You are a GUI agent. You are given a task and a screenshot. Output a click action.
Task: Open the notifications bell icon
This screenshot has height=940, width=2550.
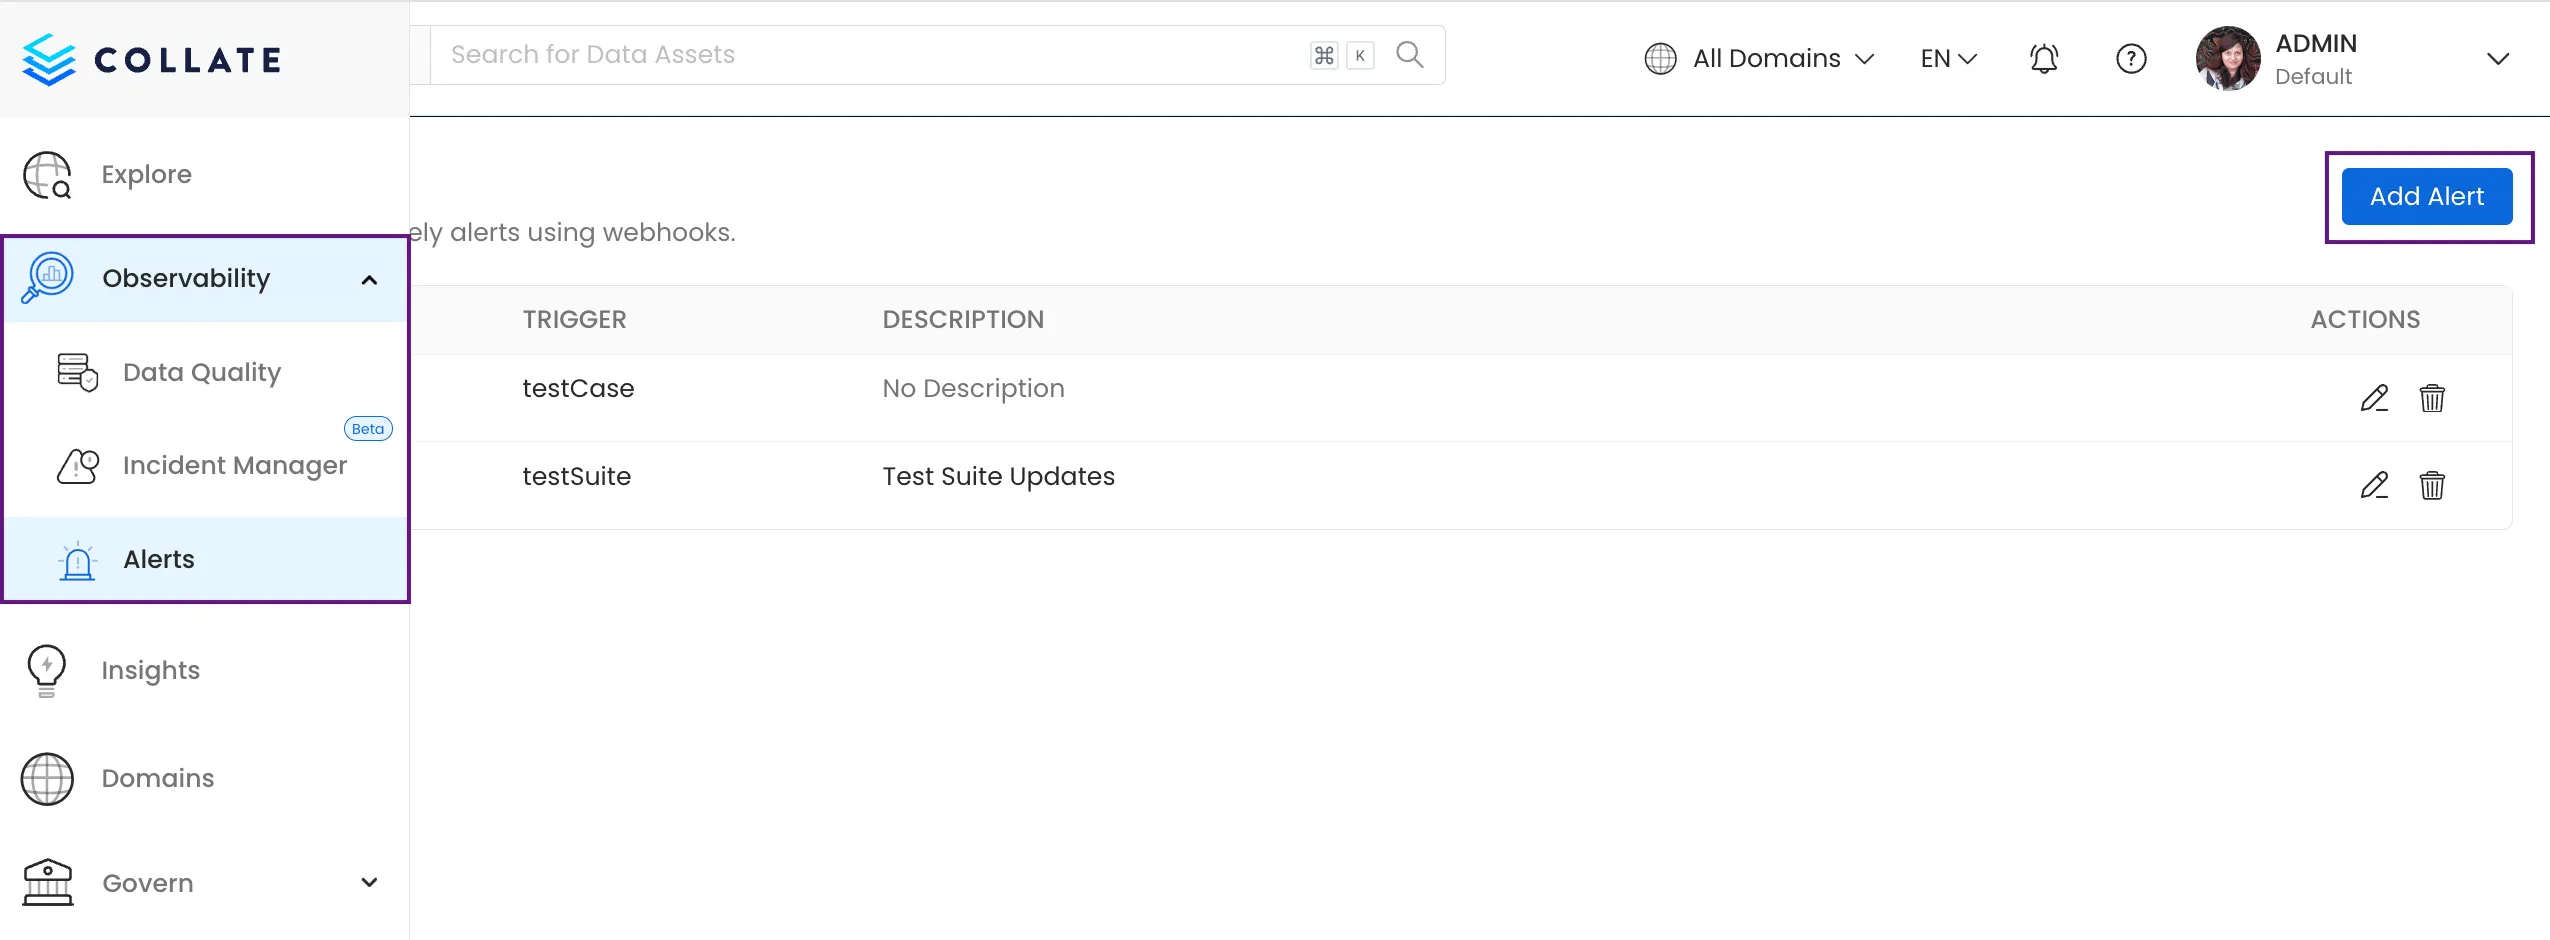pyautogui.click(x=2043, y=58)
